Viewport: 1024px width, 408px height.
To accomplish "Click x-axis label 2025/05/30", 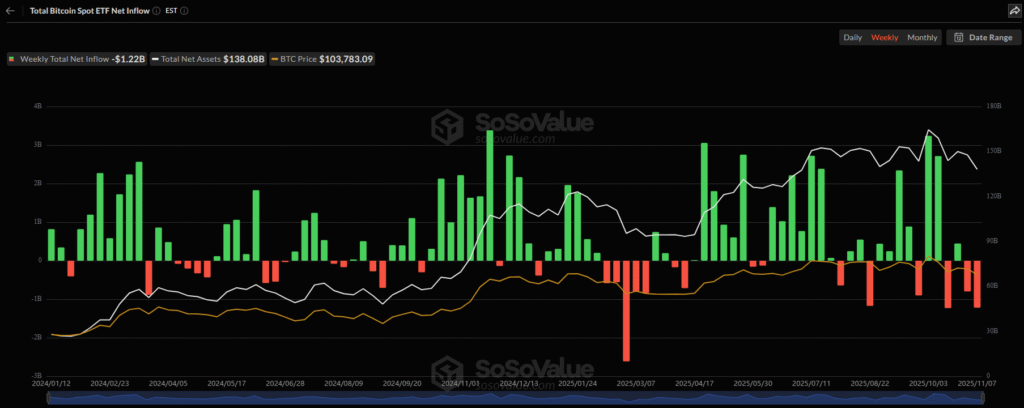I will (752, 384).
